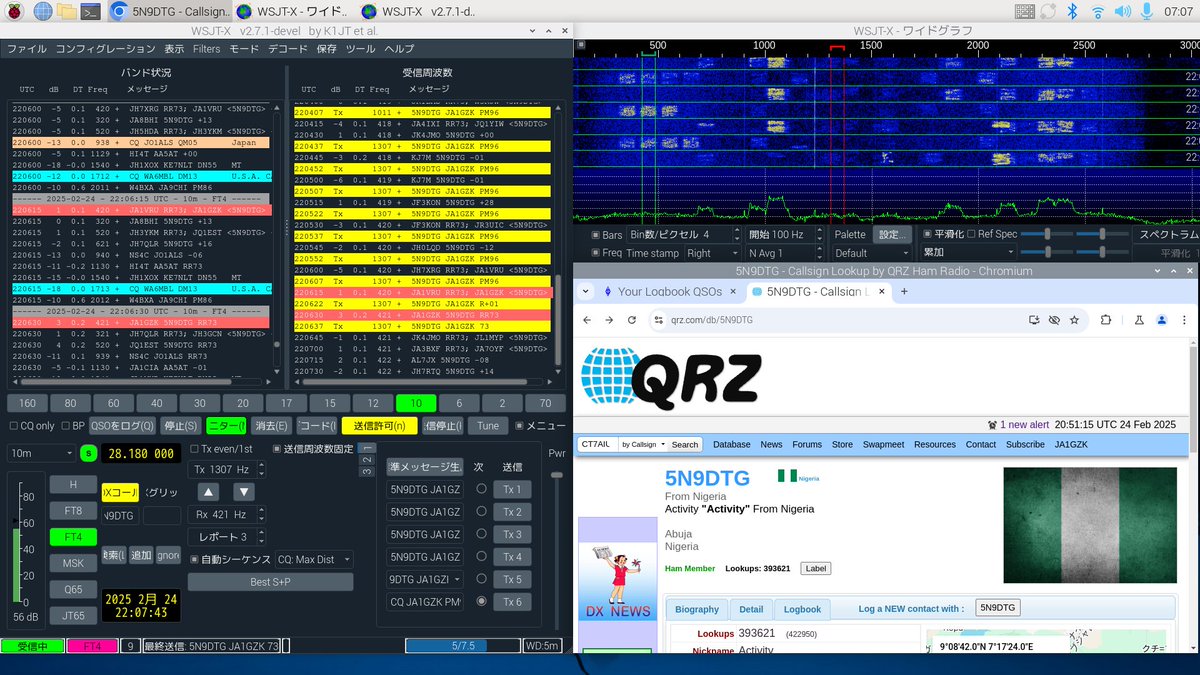This screenshot has width=1200, height=675.
Task: Open Chromium three-dot menu
Action: [1185, 320]
